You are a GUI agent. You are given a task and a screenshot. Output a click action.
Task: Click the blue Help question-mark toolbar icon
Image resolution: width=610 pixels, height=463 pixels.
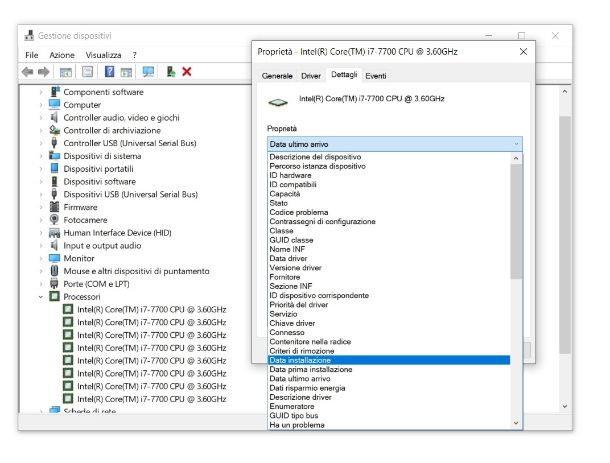[110, 72]
